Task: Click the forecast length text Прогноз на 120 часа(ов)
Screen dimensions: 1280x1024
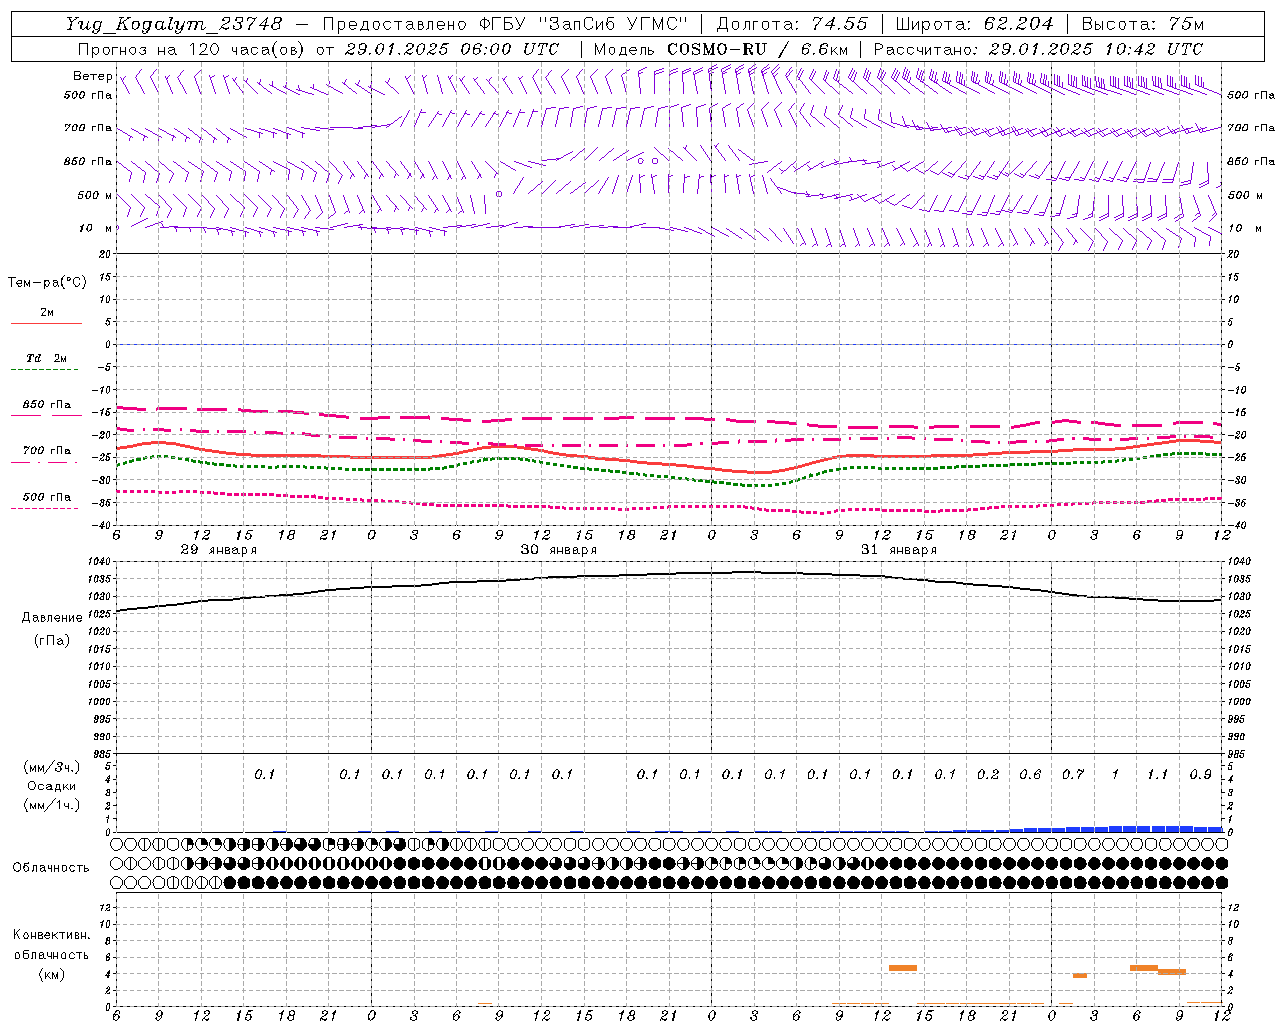Action: (x=192, y=49)
